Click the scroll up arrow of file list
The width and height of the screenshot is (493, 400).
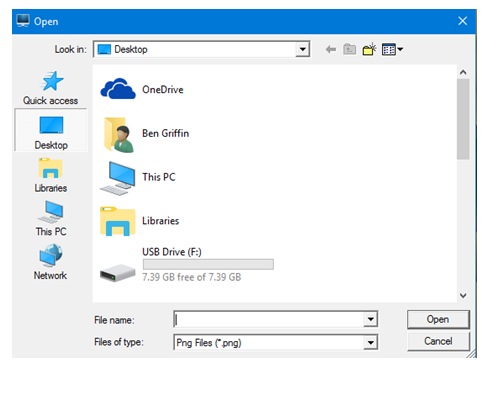(x=463, y=72)
